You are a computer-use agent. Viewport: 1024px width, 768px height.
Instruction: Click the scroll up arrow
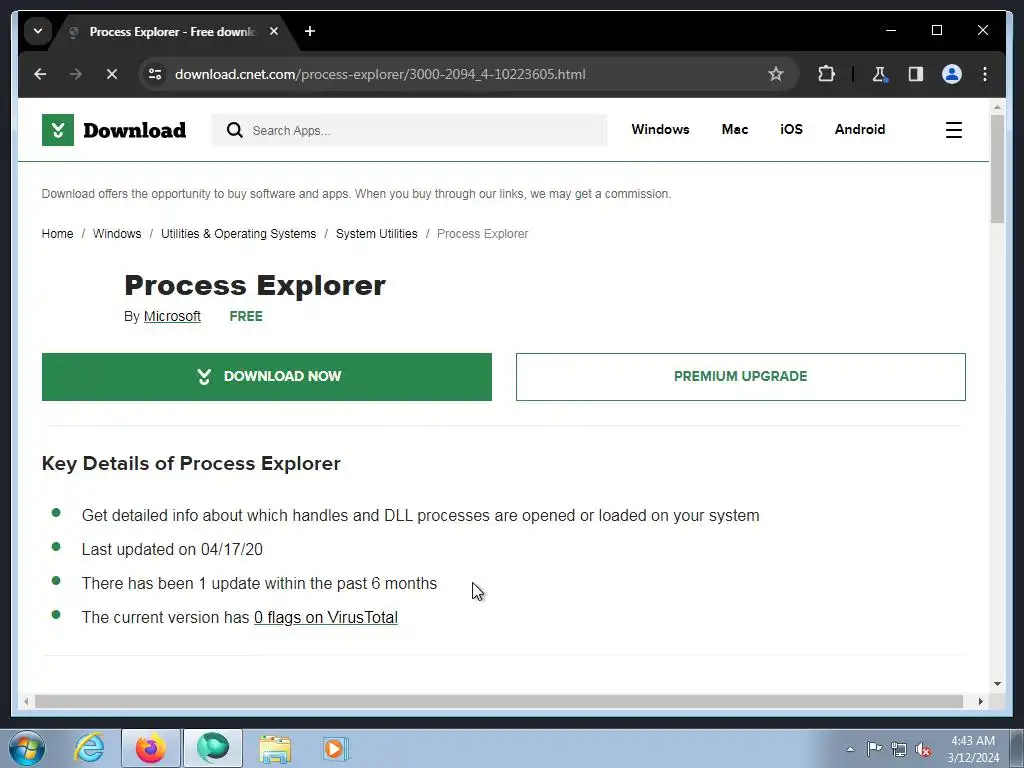[997, 106]
